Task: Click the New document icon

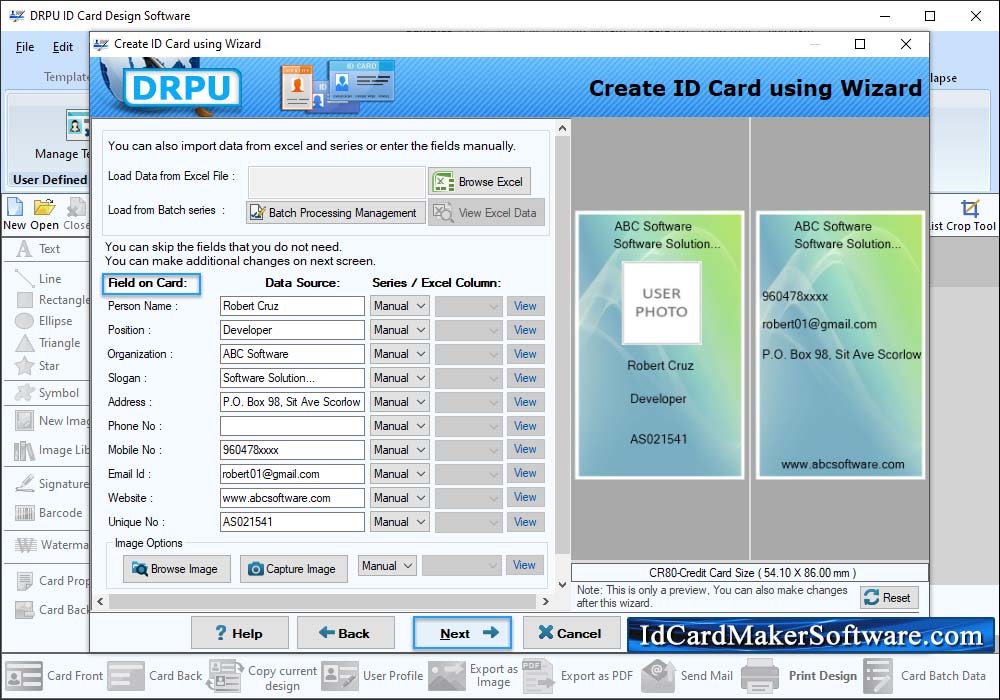Action: point(15,207)
